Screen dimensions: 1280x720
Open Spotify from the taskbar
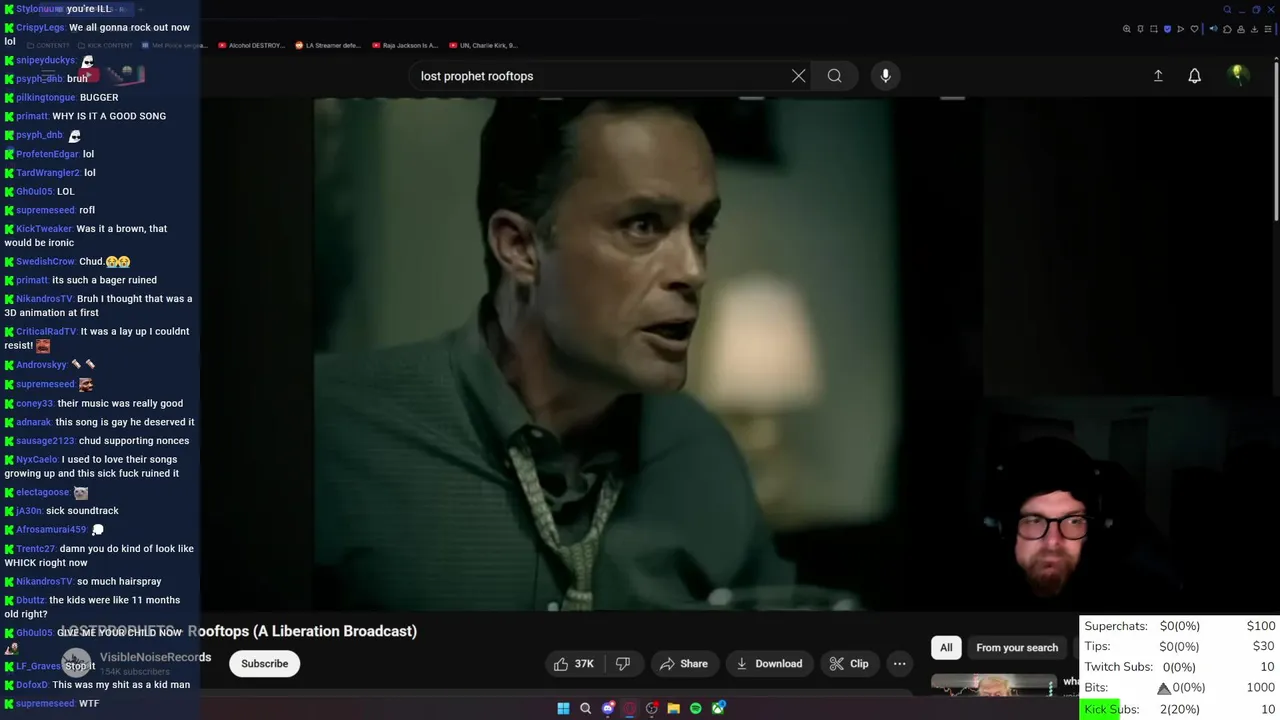695,708
